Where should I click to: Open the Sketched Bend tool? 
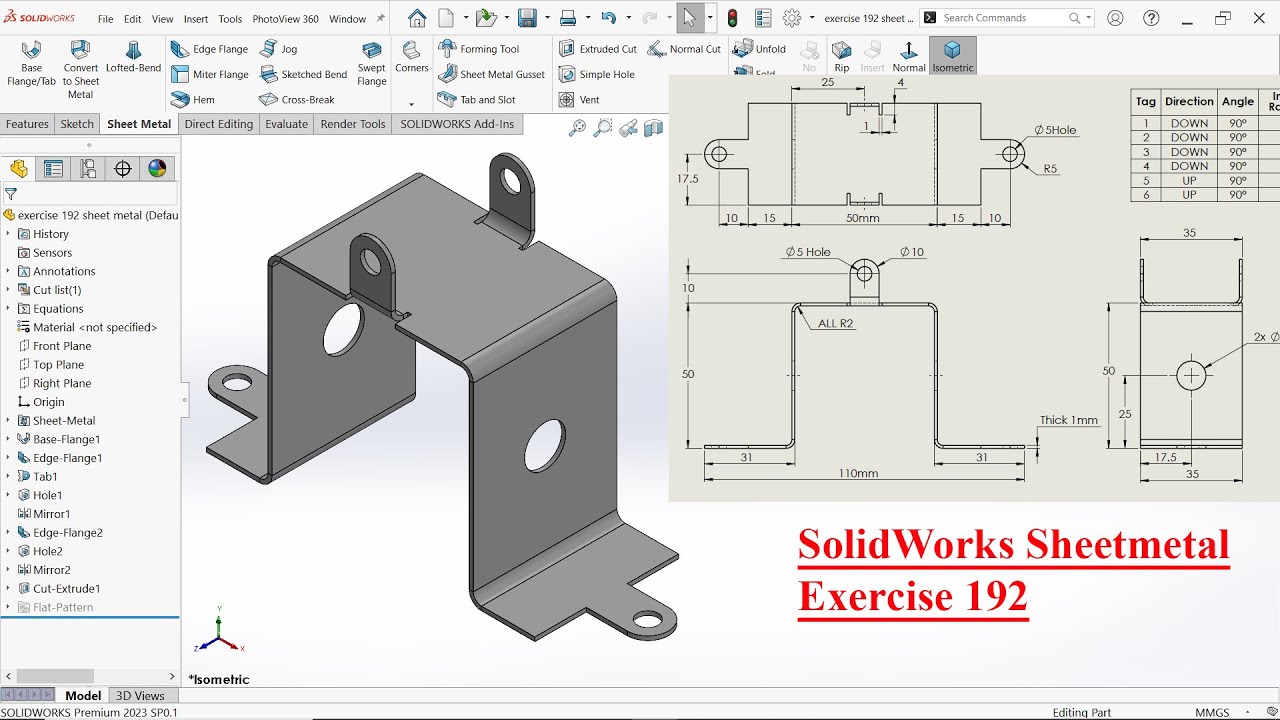tap(303, 74)
